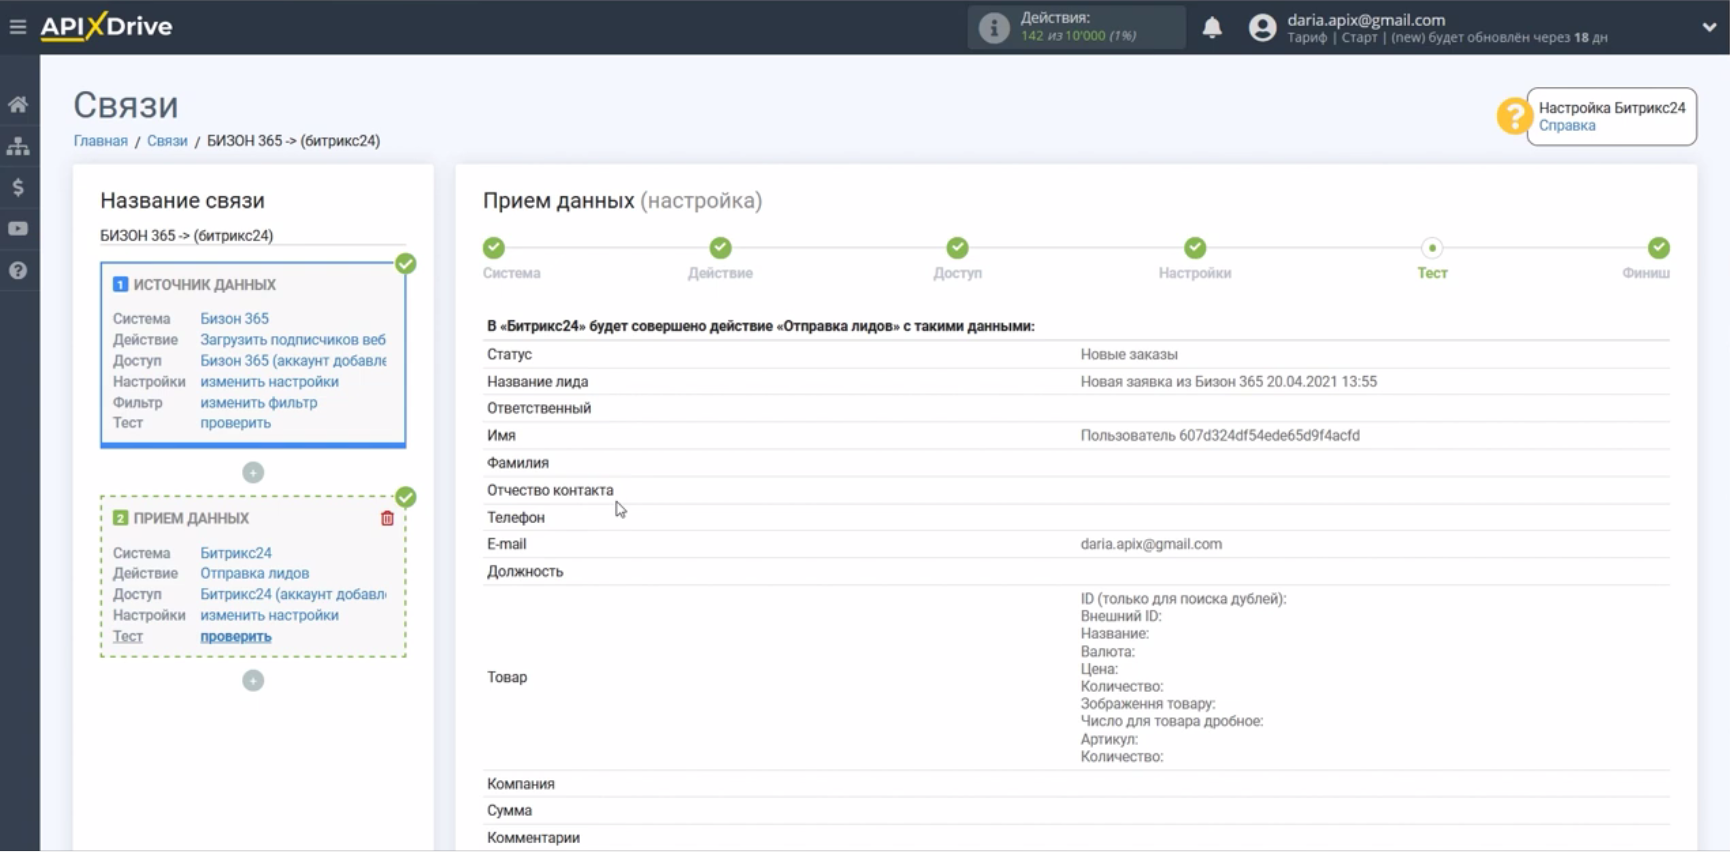Go to the home sidebar icon
The image size is (1730, 852).
(x=18, y=104)
